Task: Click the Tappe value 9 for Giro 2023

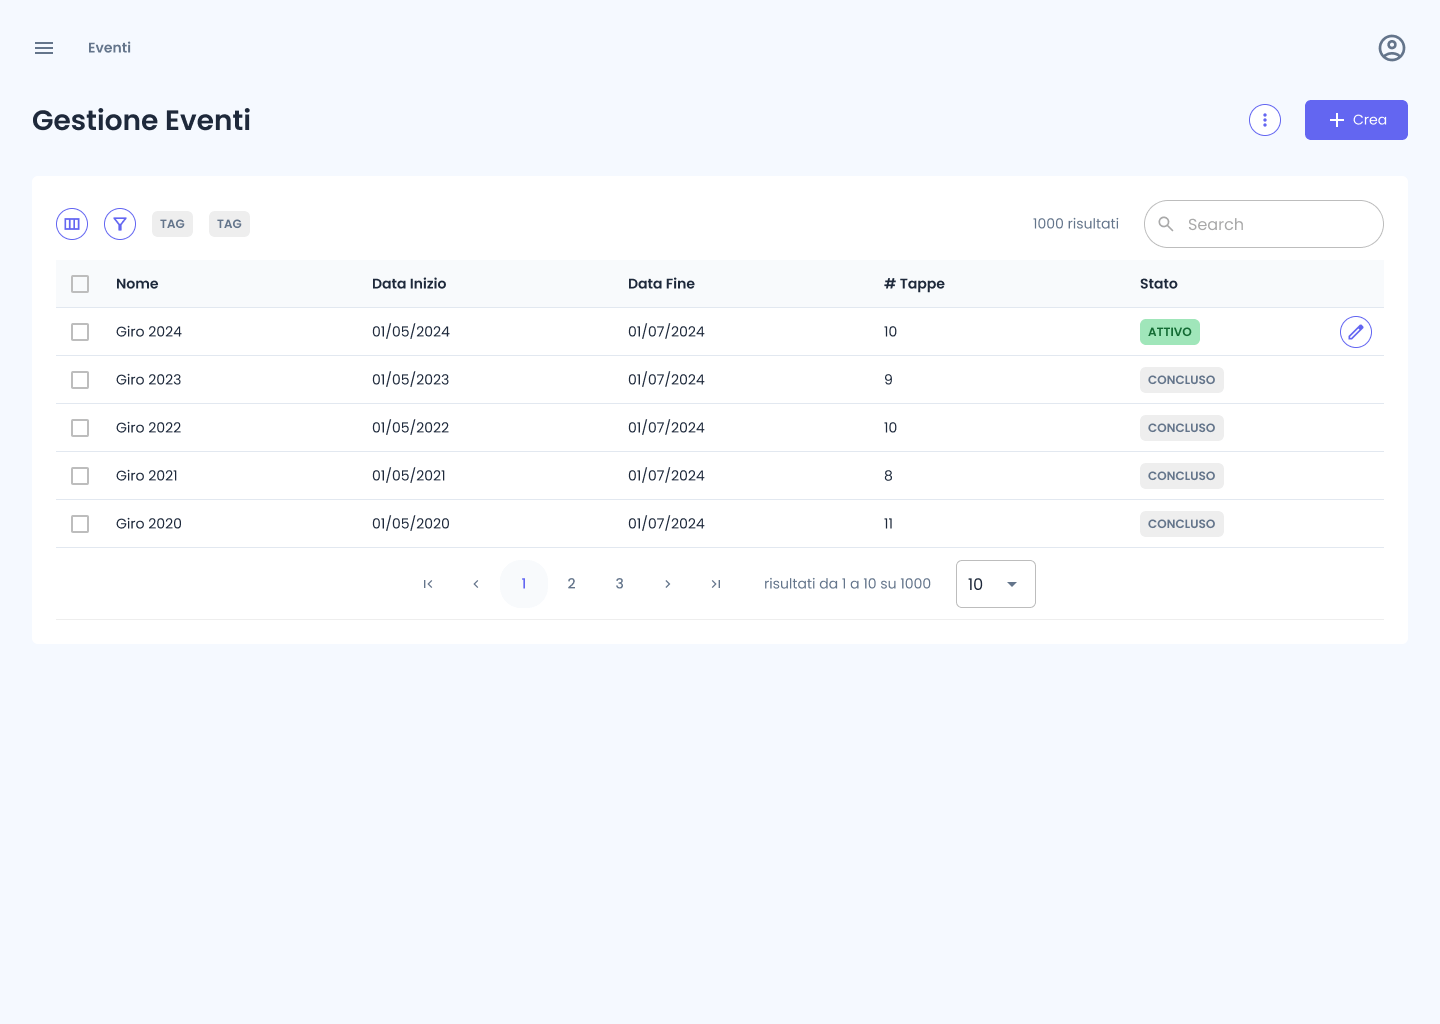Action: pos(888,380)
